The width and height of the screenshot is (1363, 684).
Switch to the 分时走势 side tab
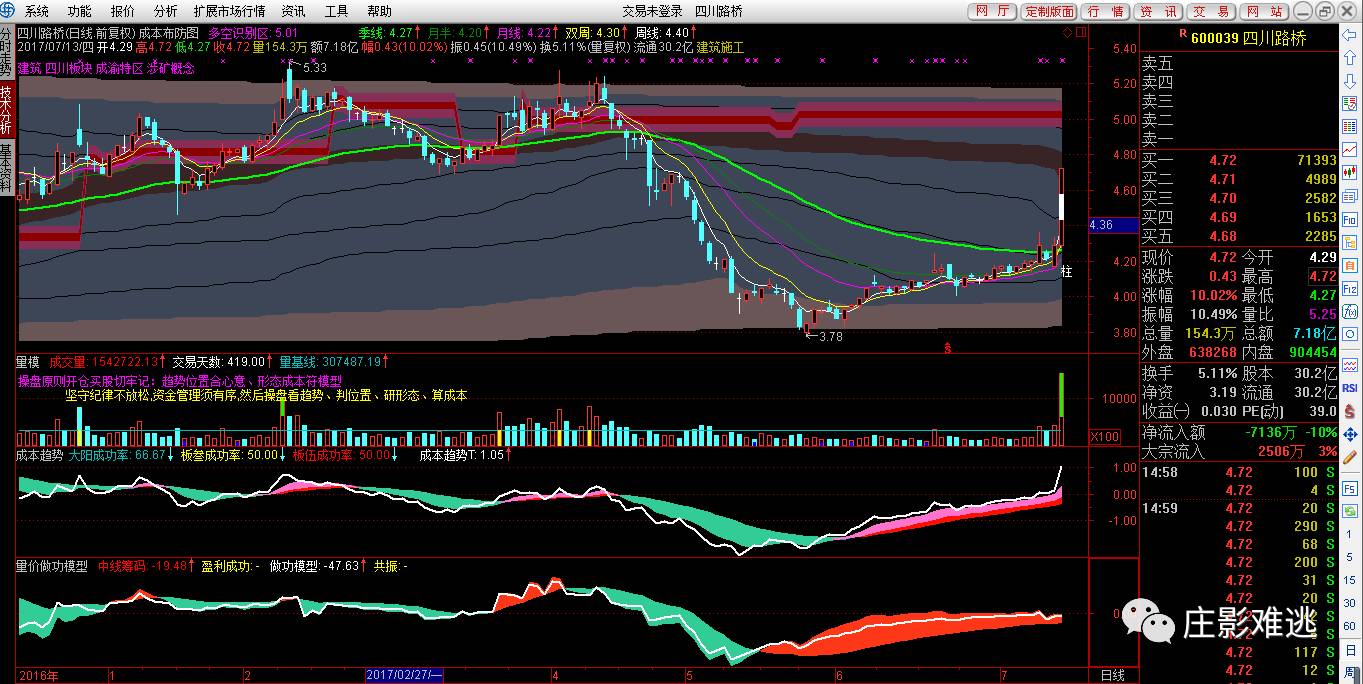pyautogui.click(x=7, y=51)
